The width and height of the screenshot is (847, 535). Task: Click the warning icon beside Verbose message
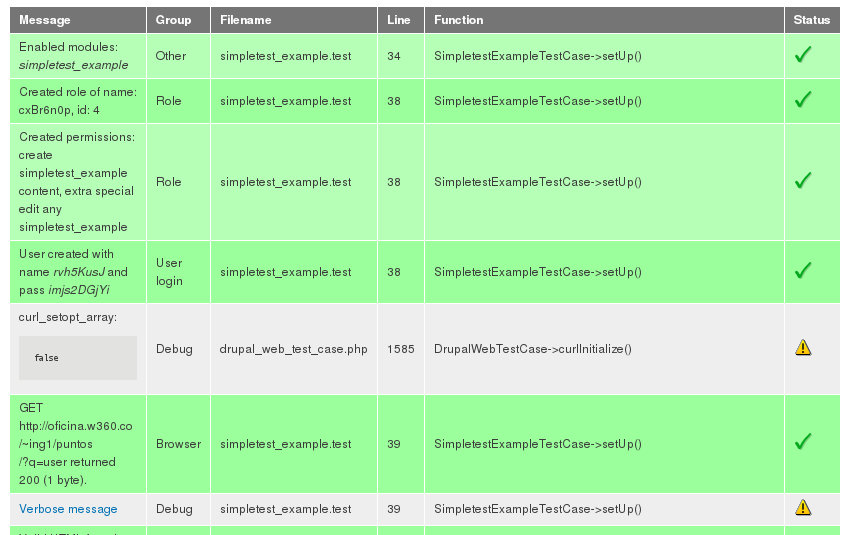click(x=803, y=508)
